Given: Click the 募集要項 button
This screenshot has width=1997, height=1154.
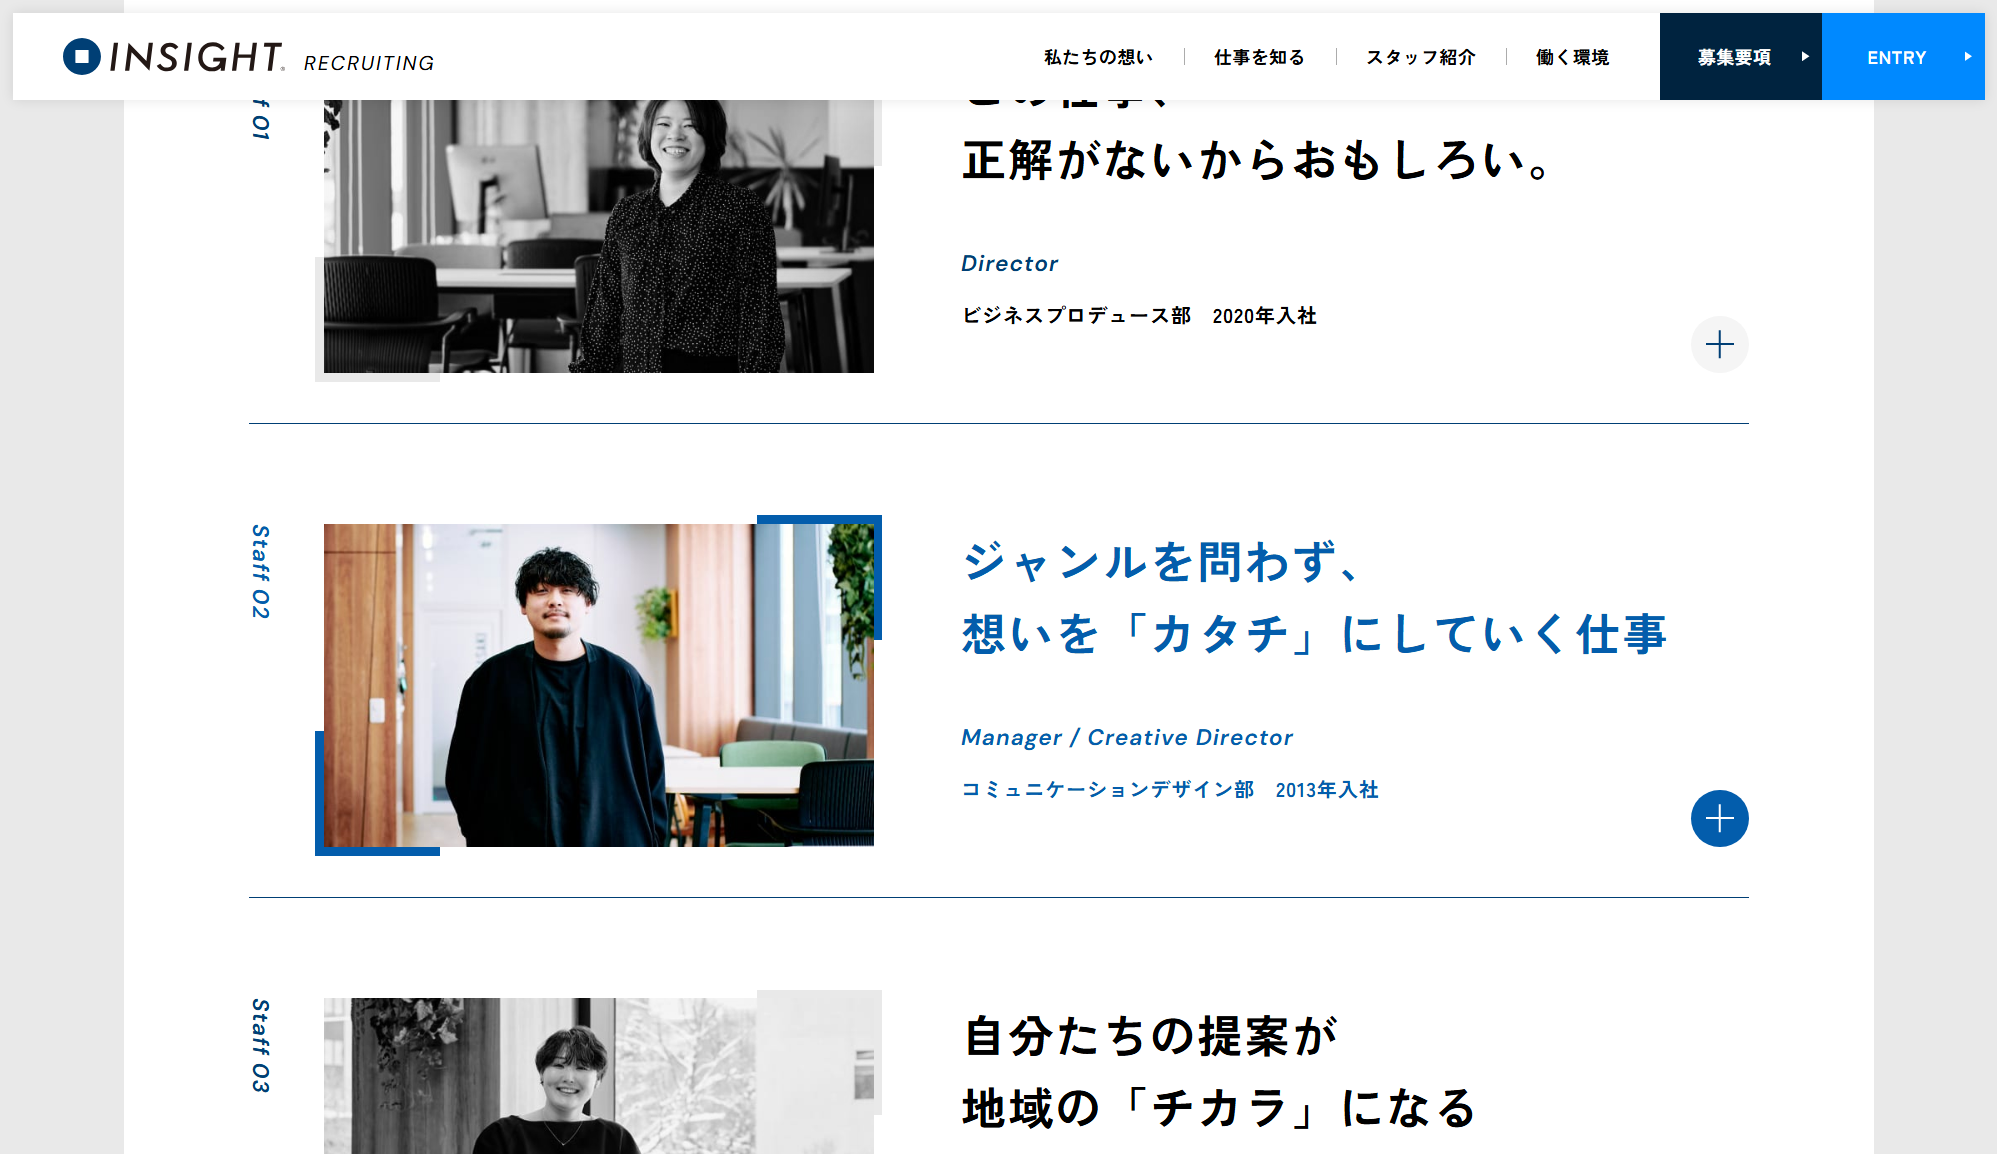Looking at the screenshot, I should point(1740,56).
